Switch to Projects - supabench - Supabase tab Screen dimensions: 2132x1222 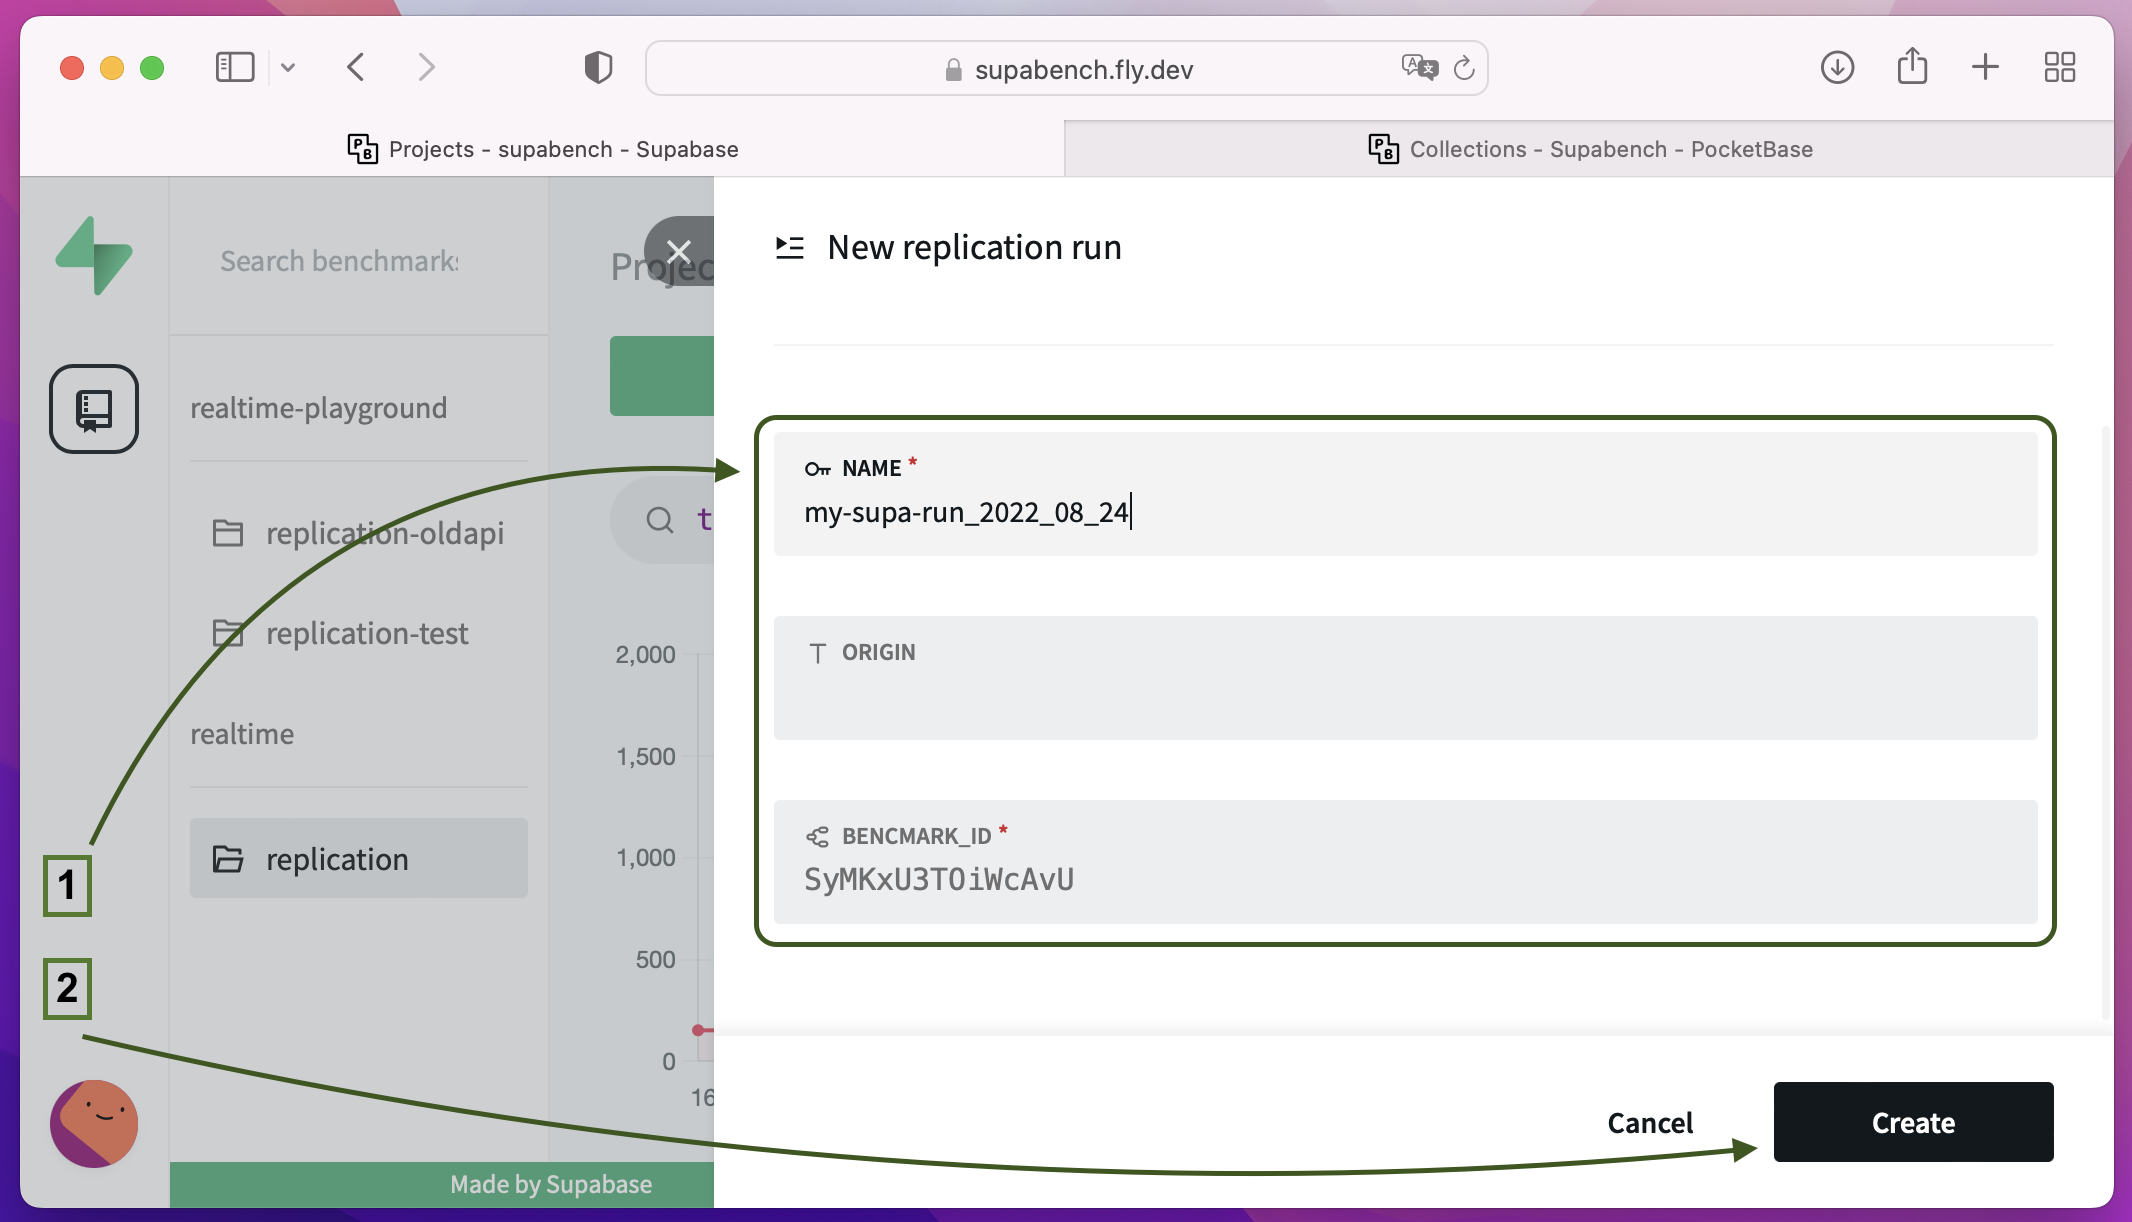tap(543, 149)
